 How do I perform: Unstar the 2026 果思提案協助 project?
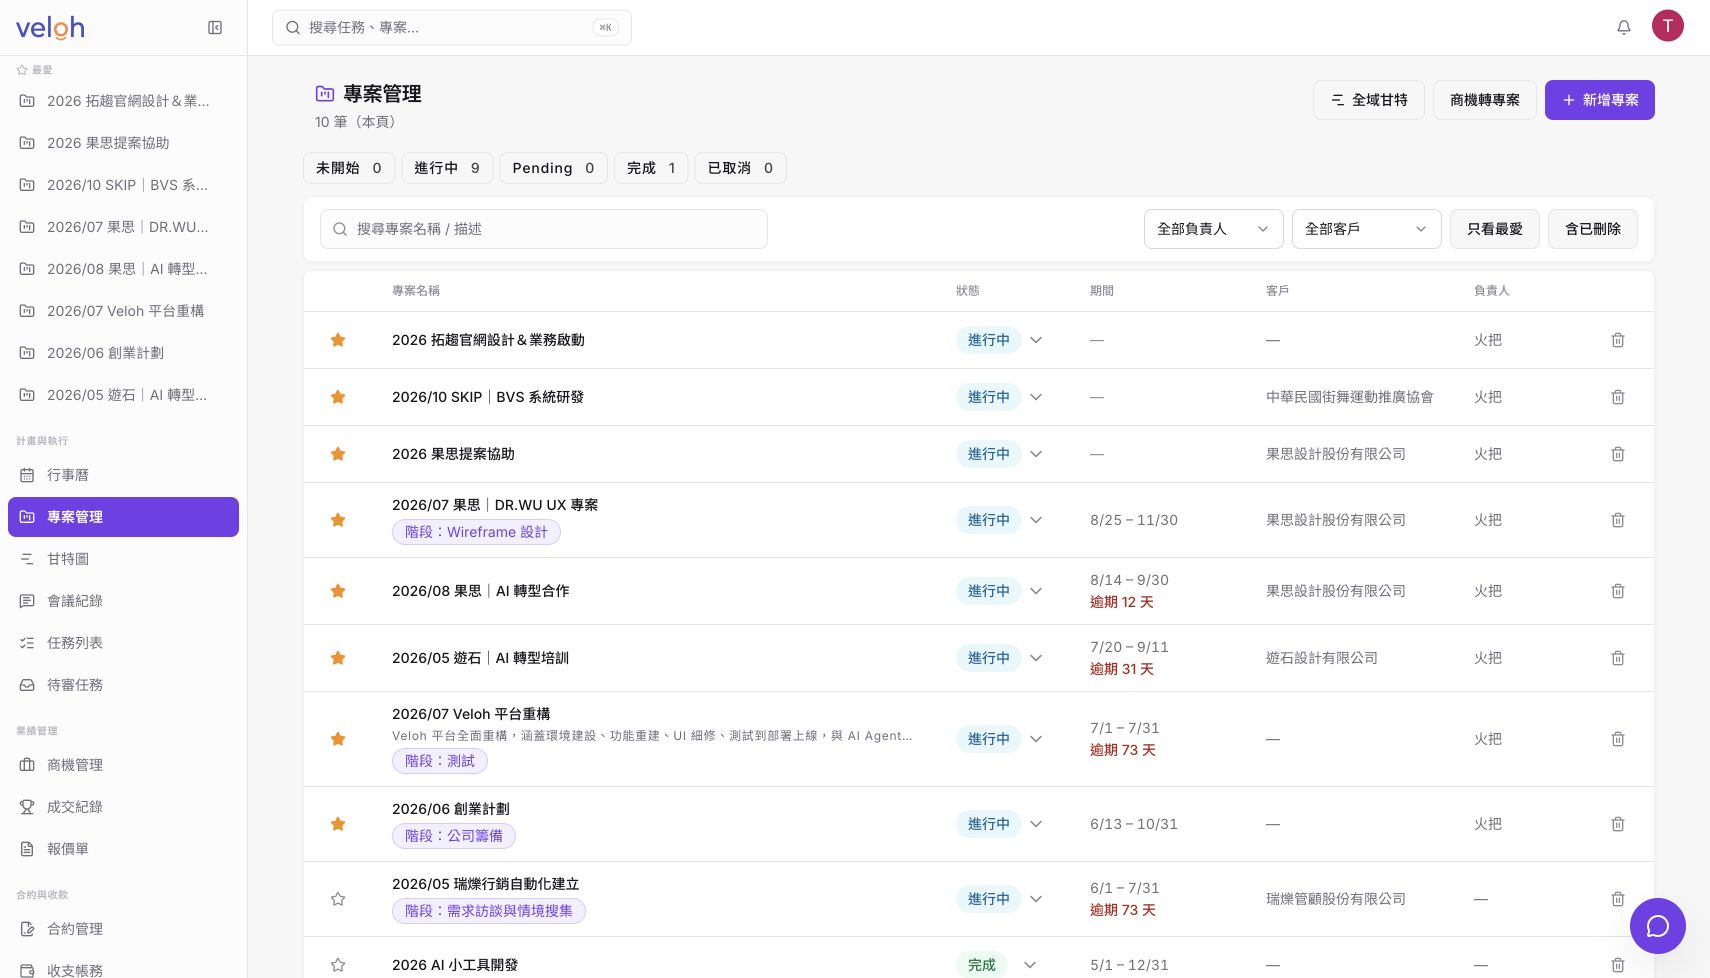click(338, 454)
